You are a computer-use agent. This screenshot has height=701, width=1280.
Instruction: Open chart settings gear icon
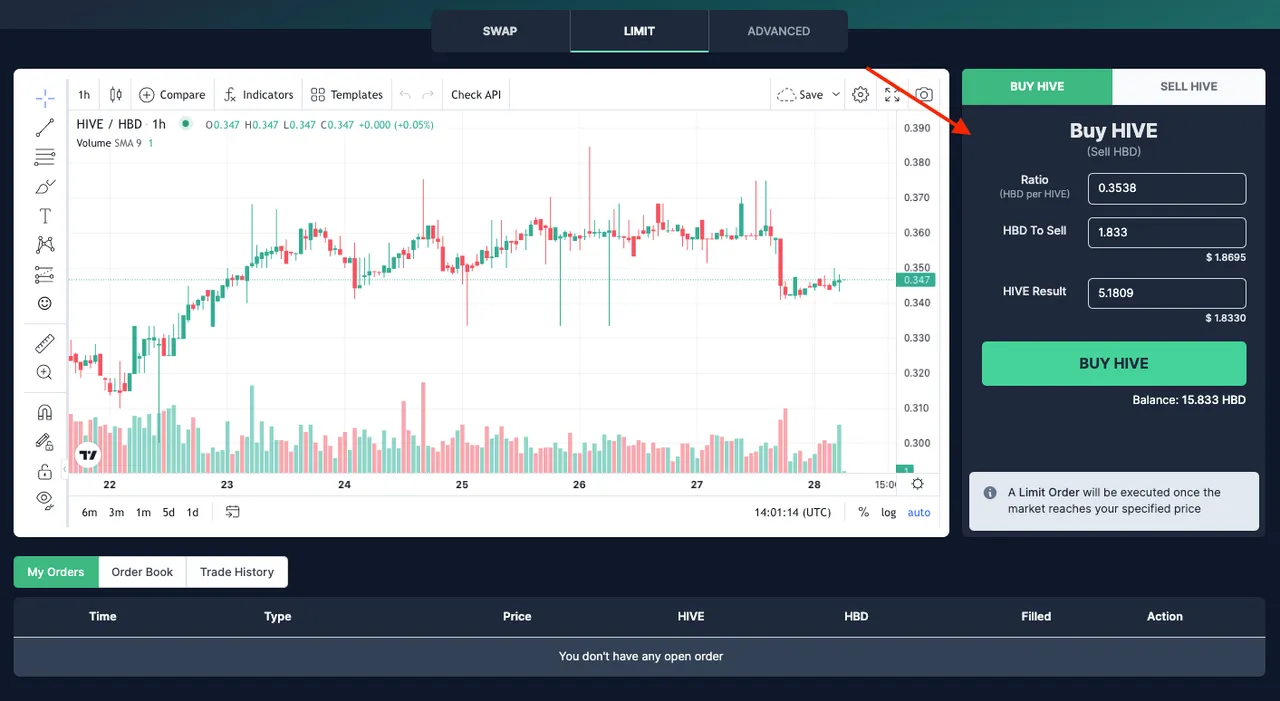860,95
